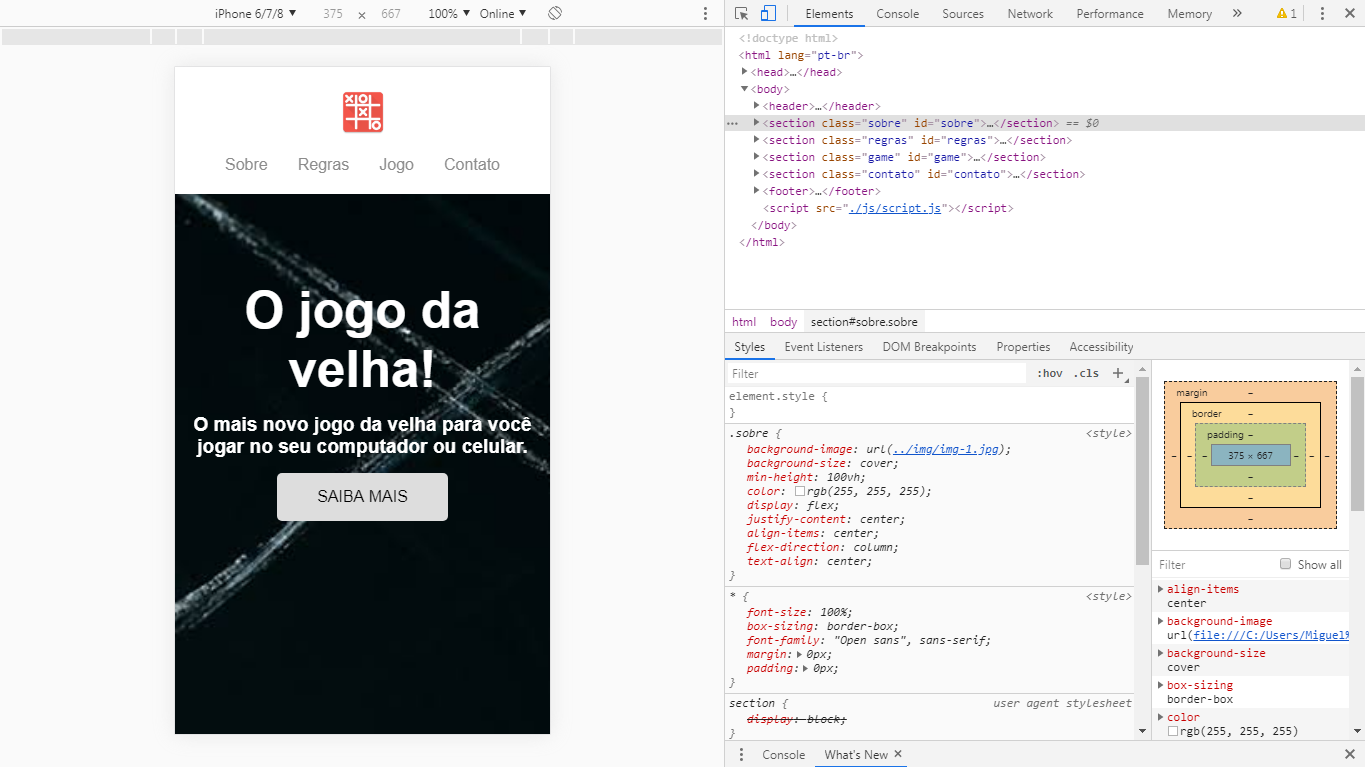Viewport: 1365px width, 767px height.
Task: Add a new style rule plus icon
Action: [1118, 373]
